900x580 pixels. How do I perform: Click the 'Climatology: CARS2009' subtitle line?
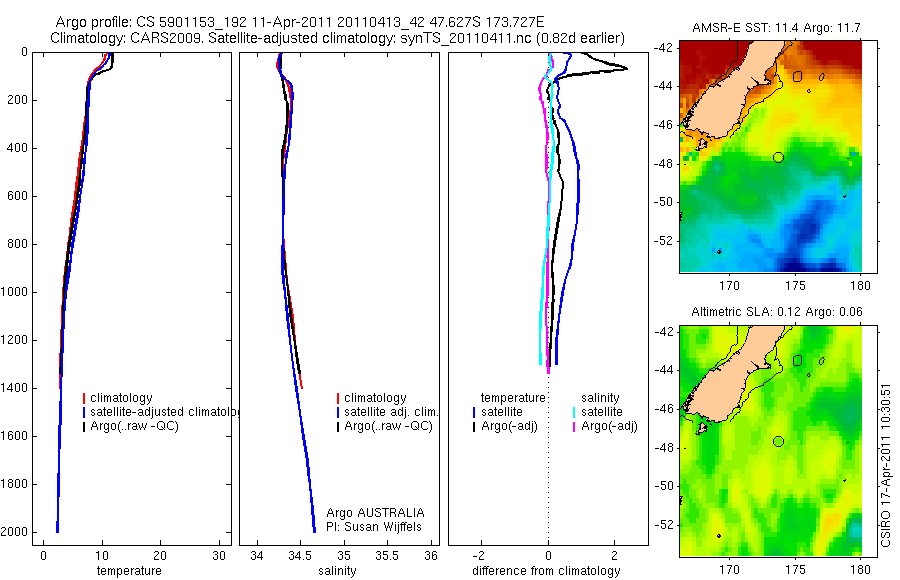click(x=338, y=38)
